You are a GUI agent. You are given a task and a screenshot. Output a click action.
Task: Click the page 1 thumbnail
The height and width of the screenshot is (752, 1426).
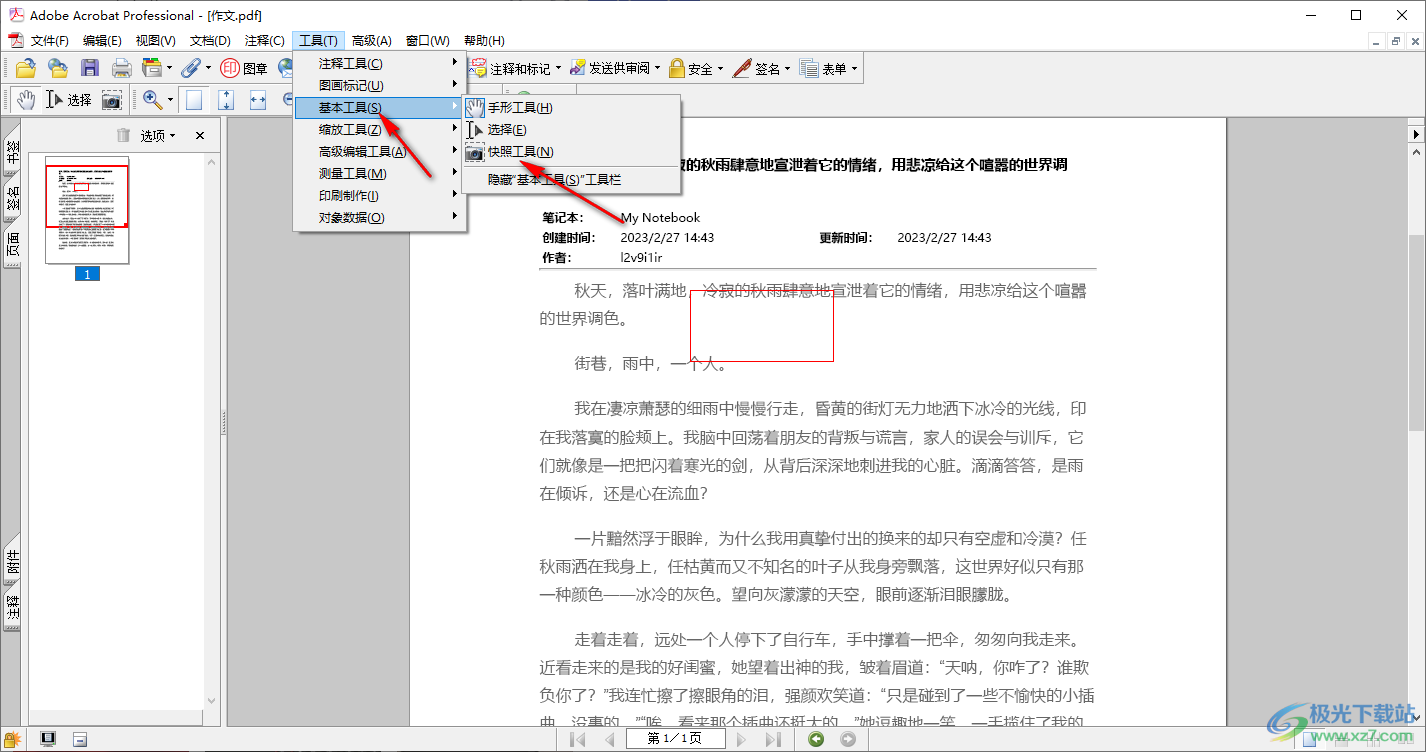[x=87, y=210]
